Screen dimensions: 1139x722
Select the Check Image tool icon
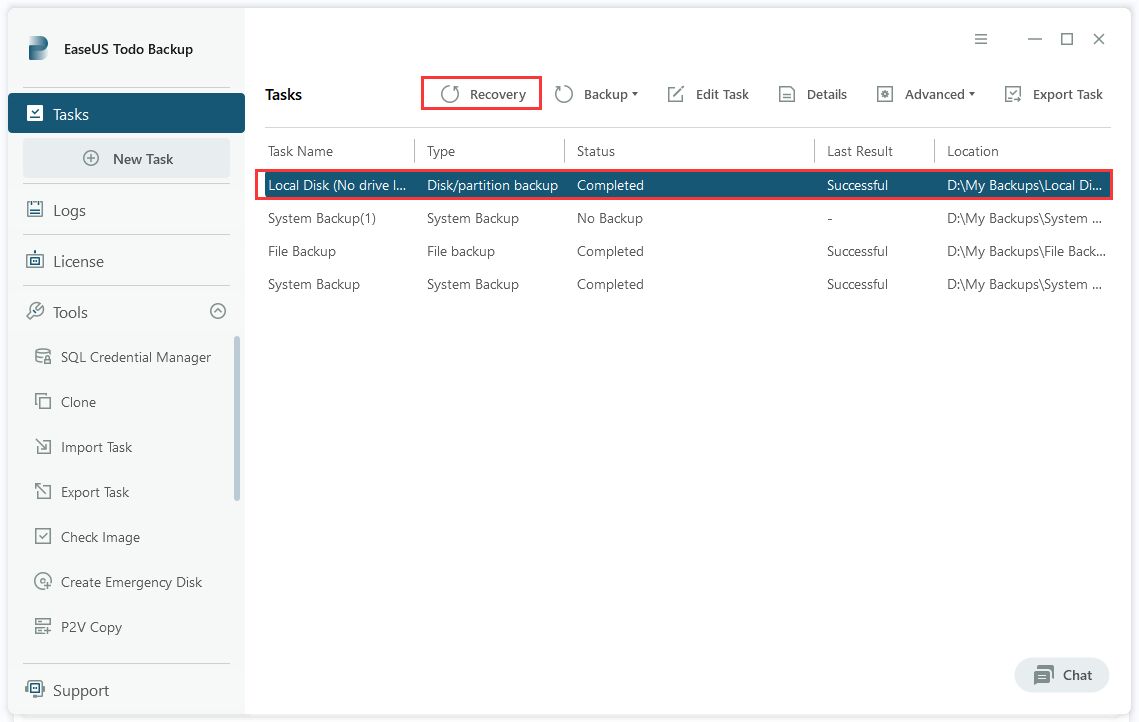point(43,537)
